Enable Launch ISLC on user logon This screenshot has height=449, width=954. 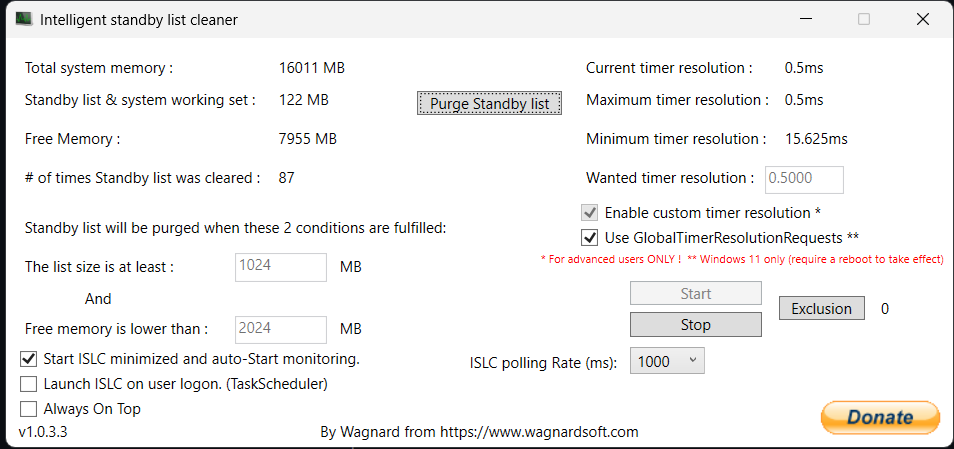click(28, 385)
